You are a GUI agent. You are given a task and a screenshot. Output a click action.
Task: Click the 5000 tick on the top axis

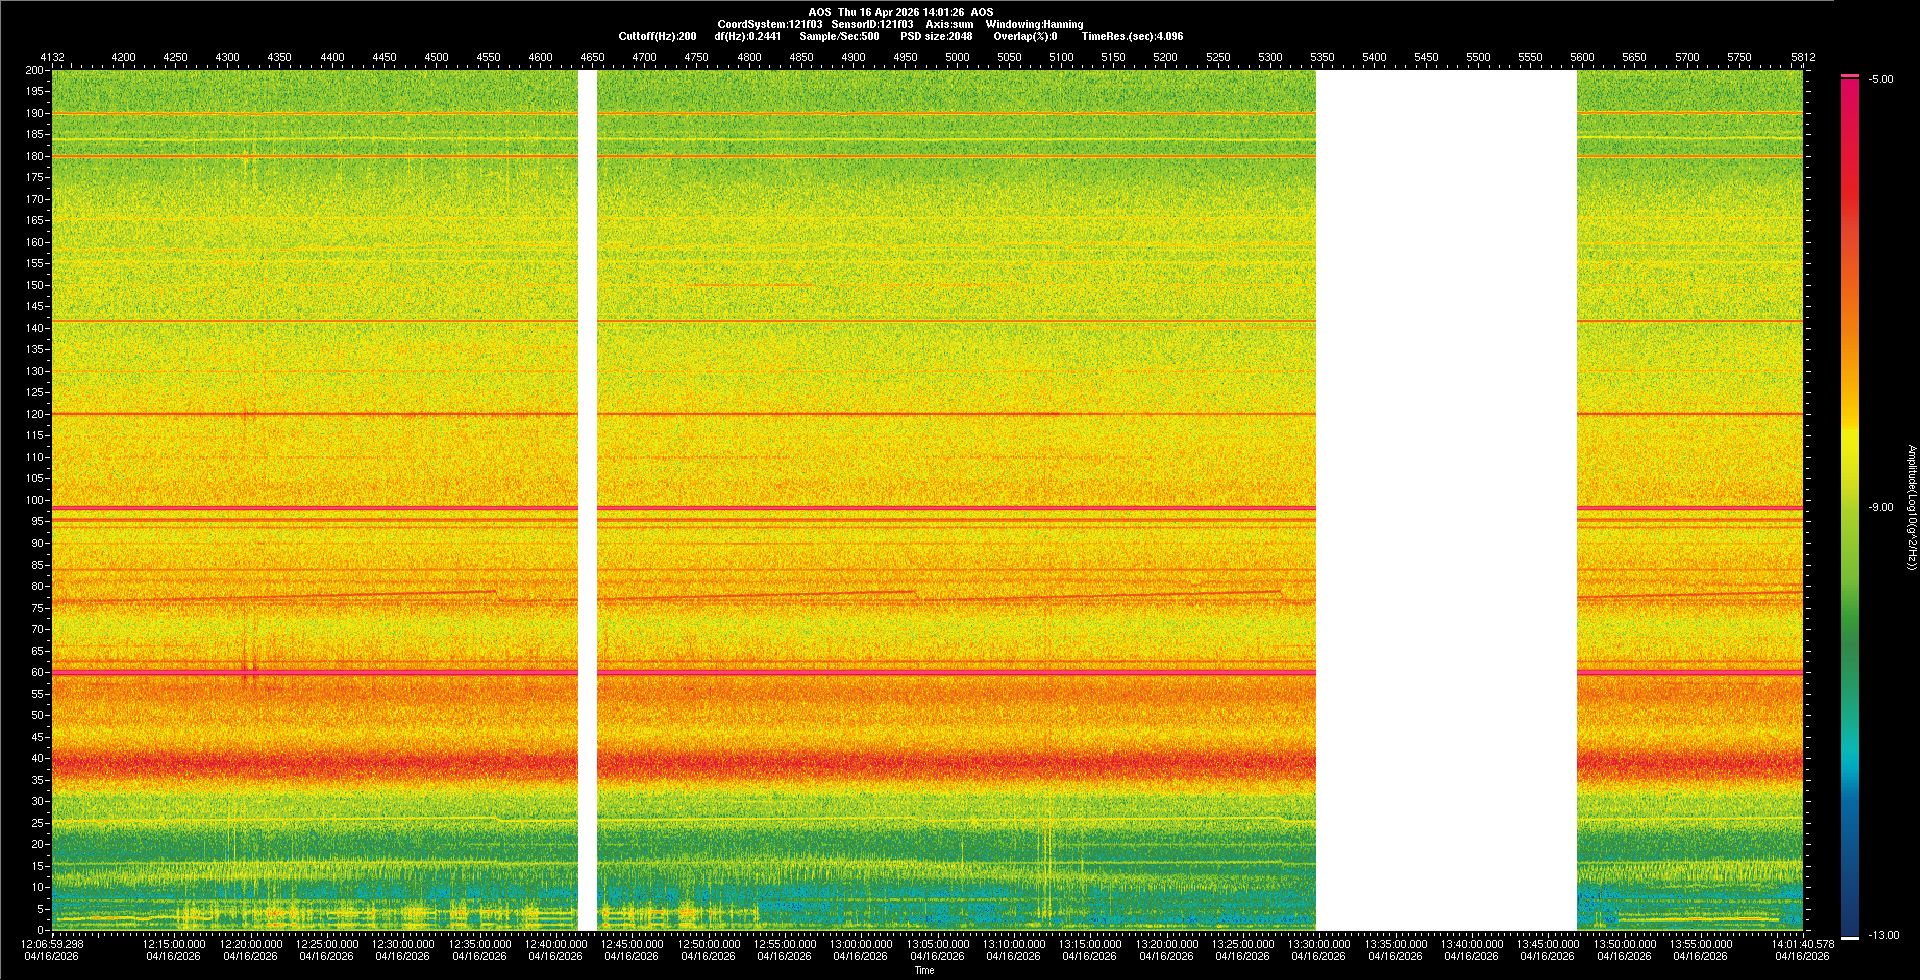957,57
